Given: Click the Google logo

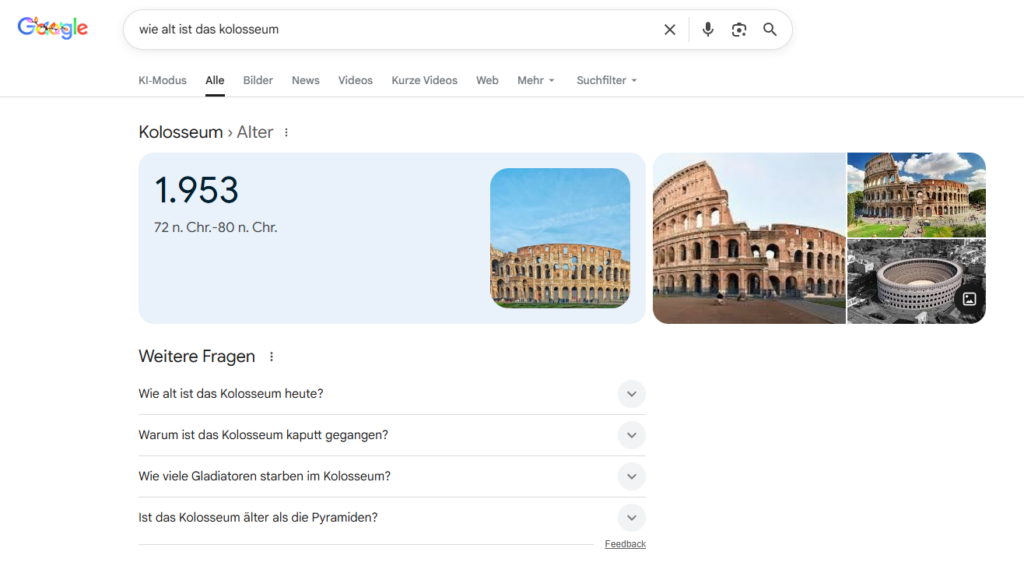Looking at the screenshot, I should (x=53, y=29).
